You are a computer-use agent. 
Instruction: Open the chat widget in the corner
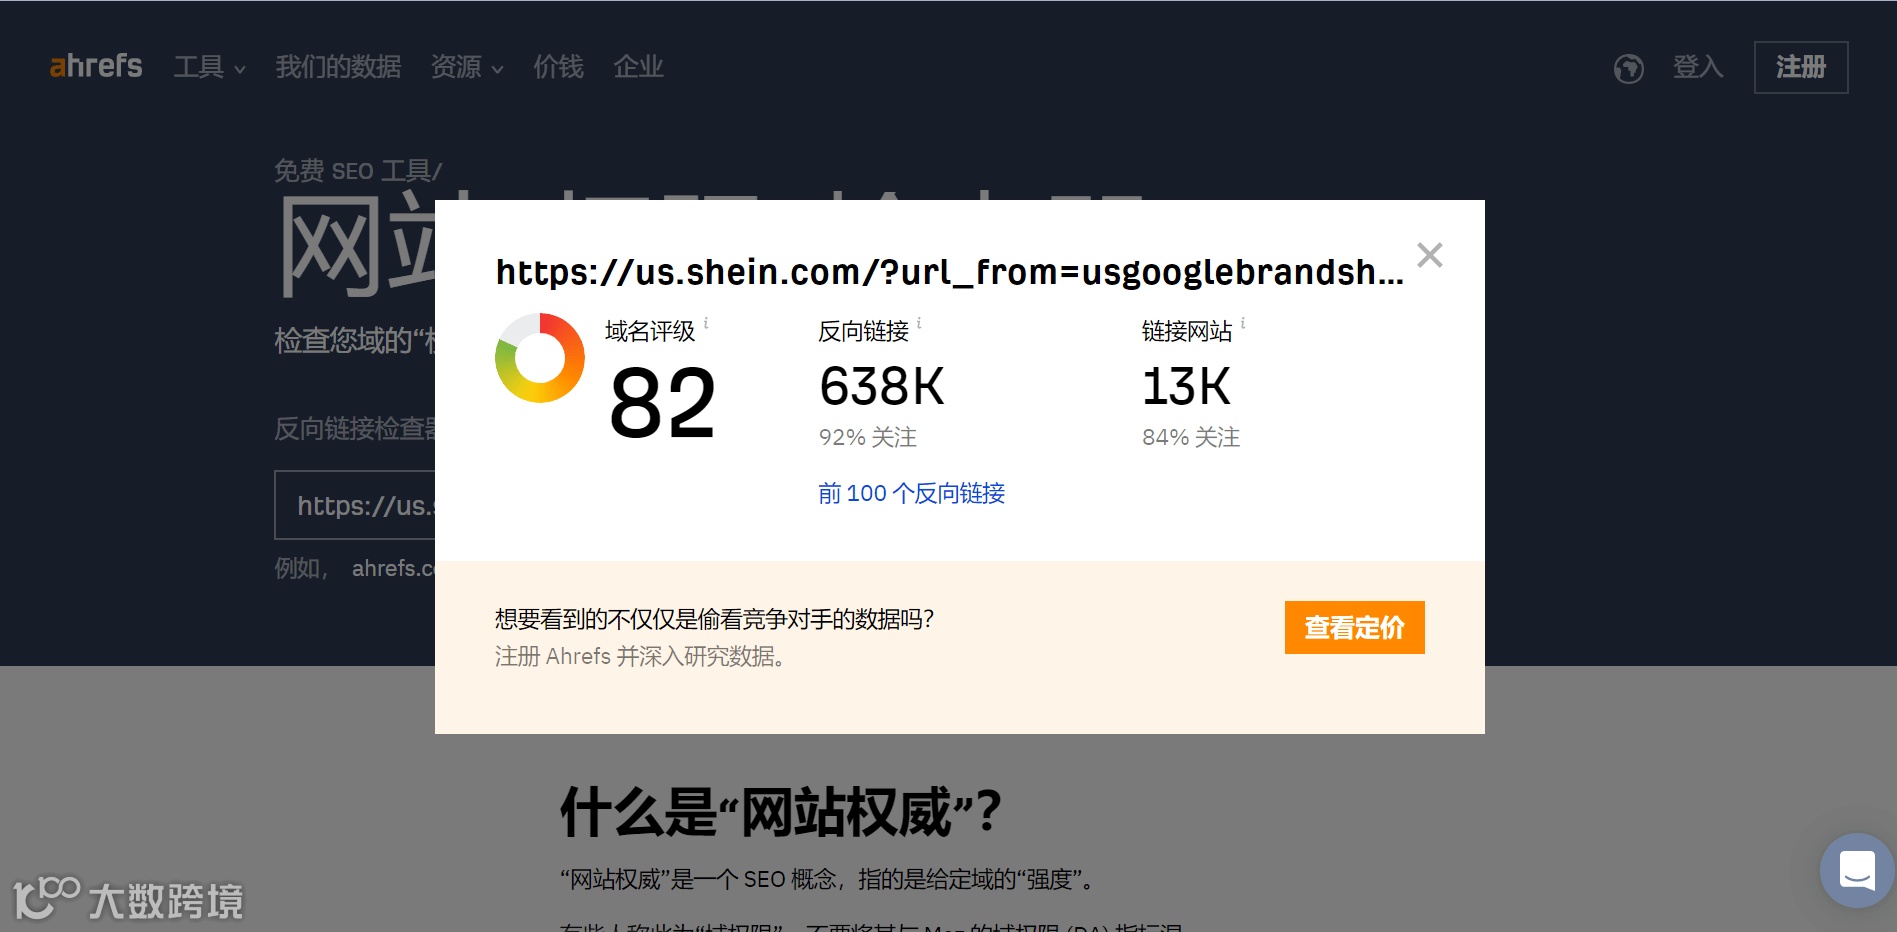(x=1856, y=870)
